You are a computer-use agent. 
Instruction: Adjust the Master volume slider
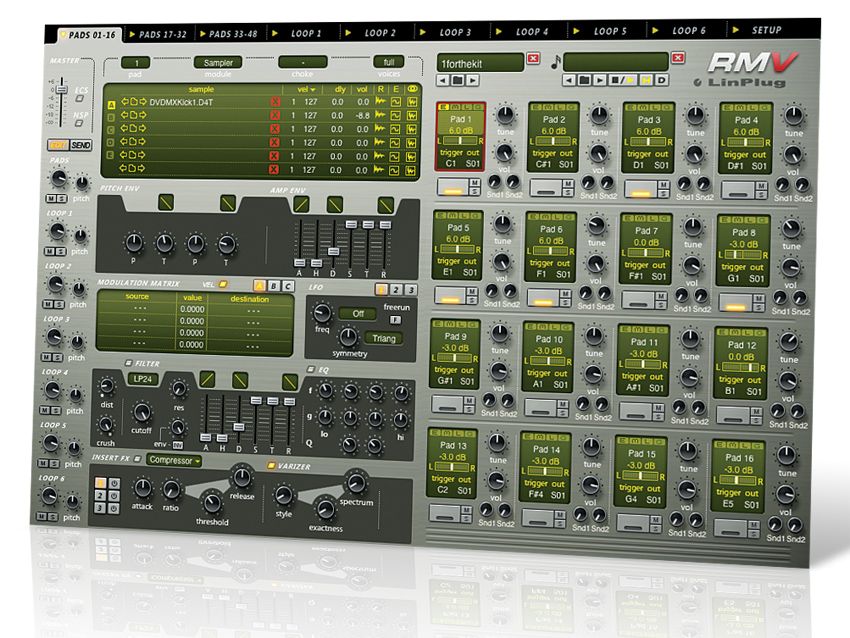click(x=62, y=89)
